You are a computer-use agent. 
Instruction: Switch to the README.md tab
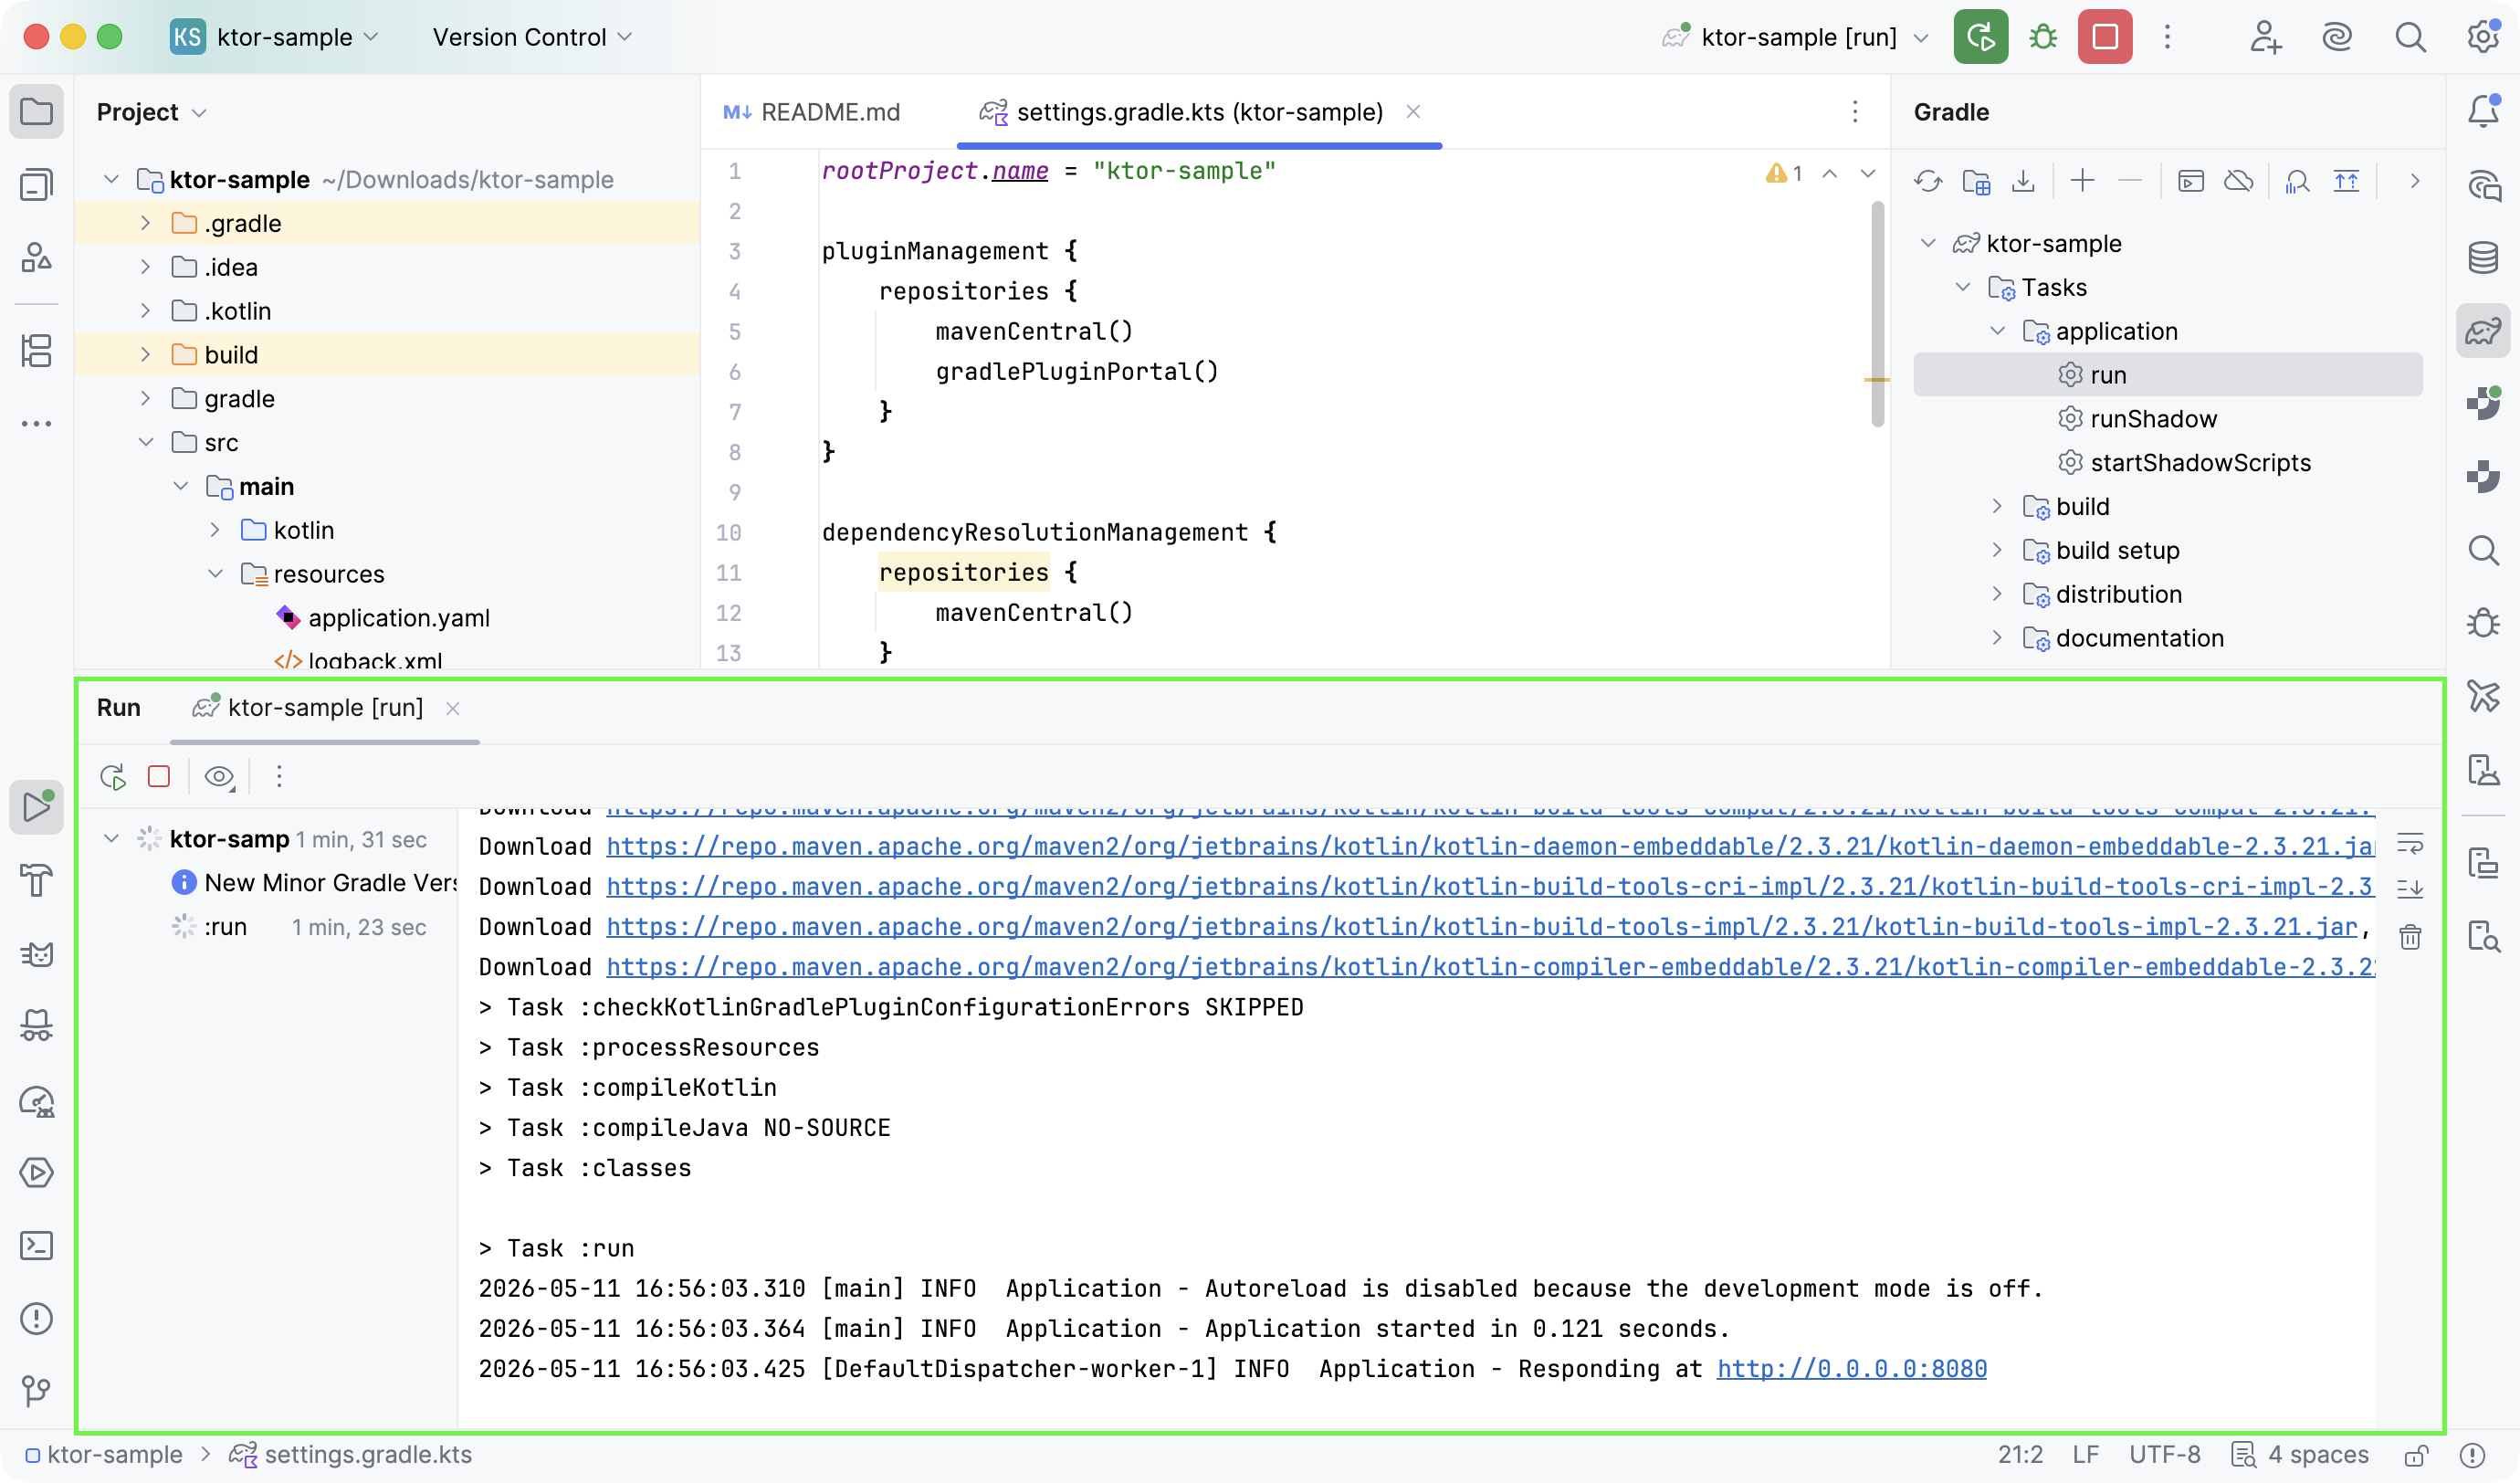(x=811, y=112)
